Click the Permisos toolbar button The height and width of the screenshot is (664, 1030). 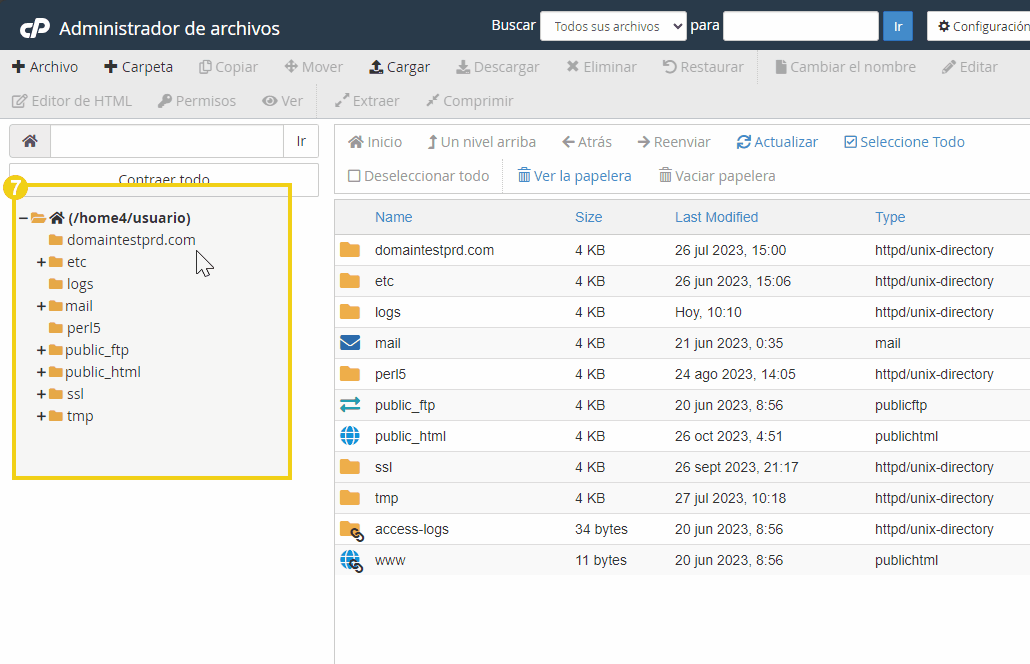196,101
